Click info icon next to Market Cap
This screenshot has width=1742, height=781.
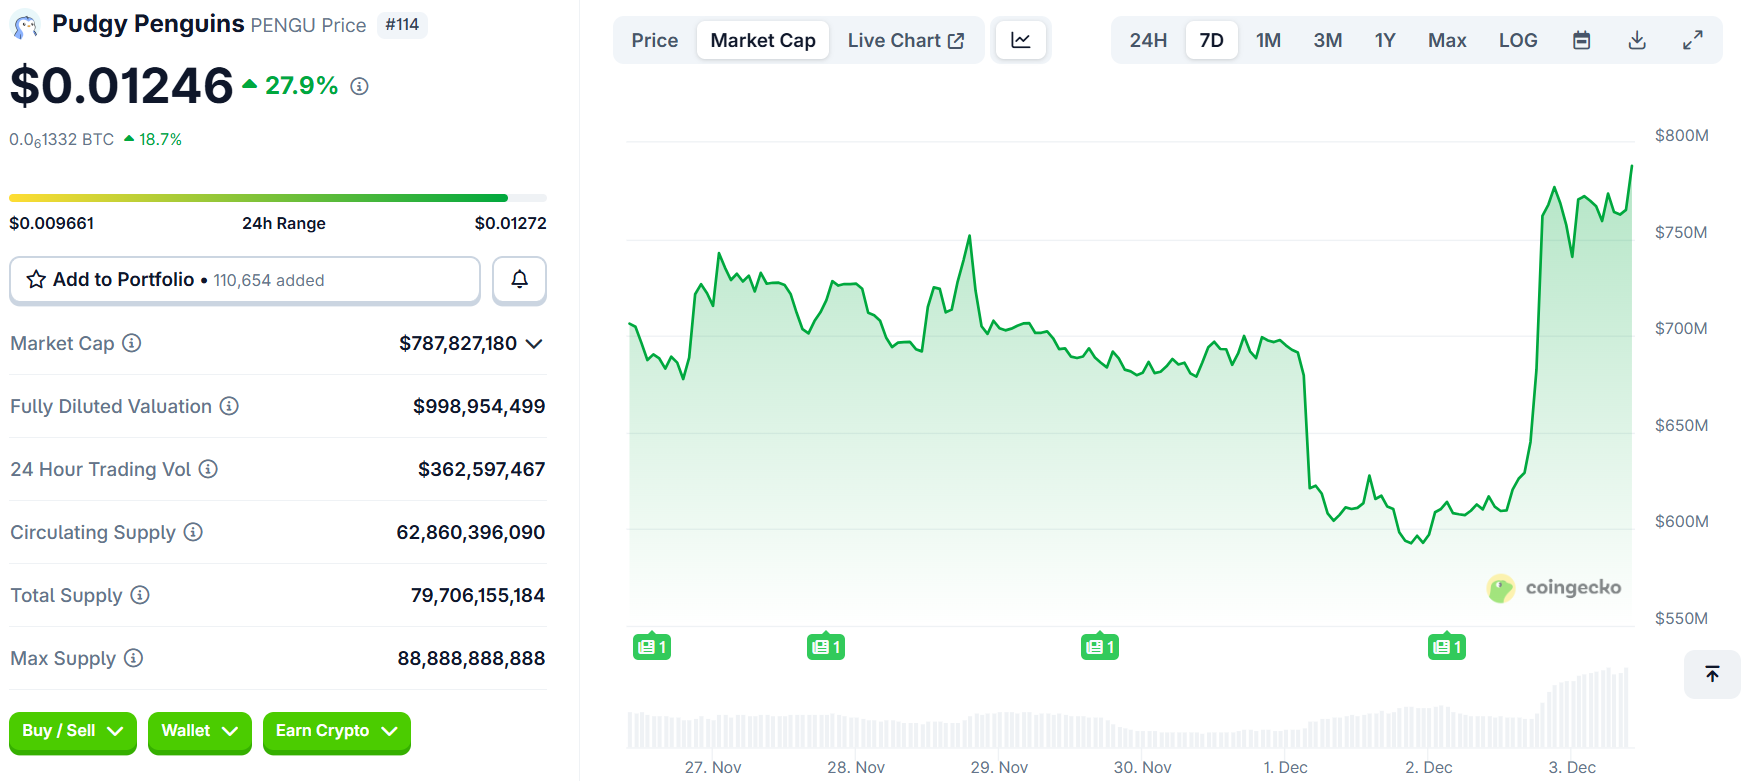tap(131, 343)
